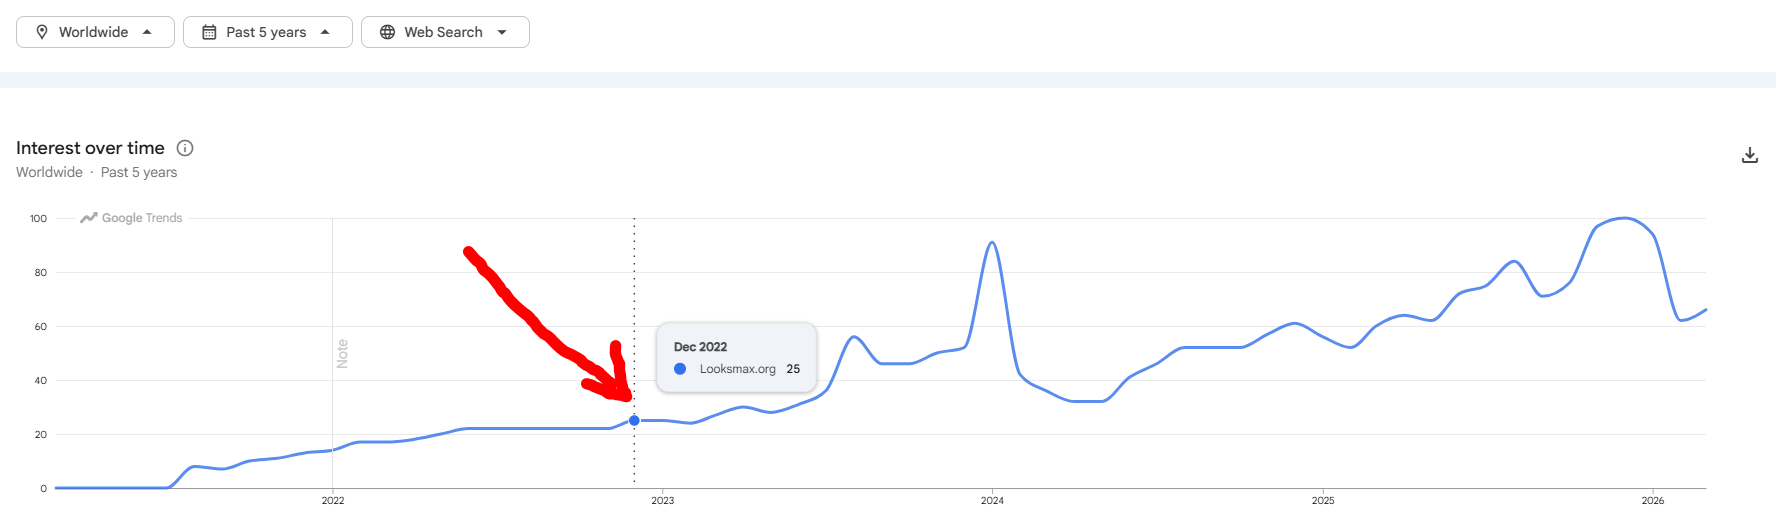The height and width of the screenshot is (531, 1776).
Task: Click the 2023 label on the x-axis
Action: pos(662,500)
